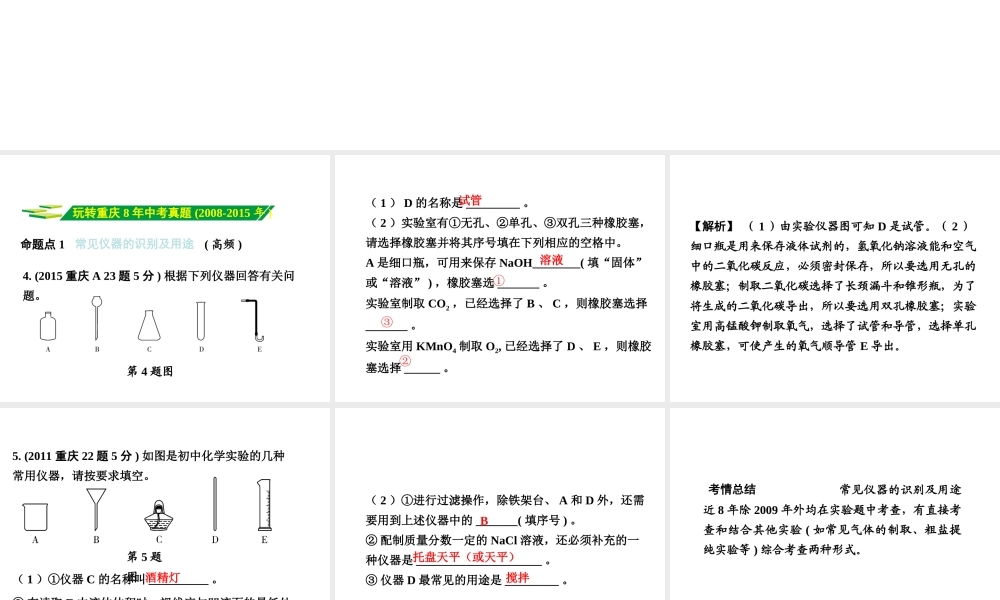
Task: Open the slide with 考情总结 summary
Action: point(835,504)
